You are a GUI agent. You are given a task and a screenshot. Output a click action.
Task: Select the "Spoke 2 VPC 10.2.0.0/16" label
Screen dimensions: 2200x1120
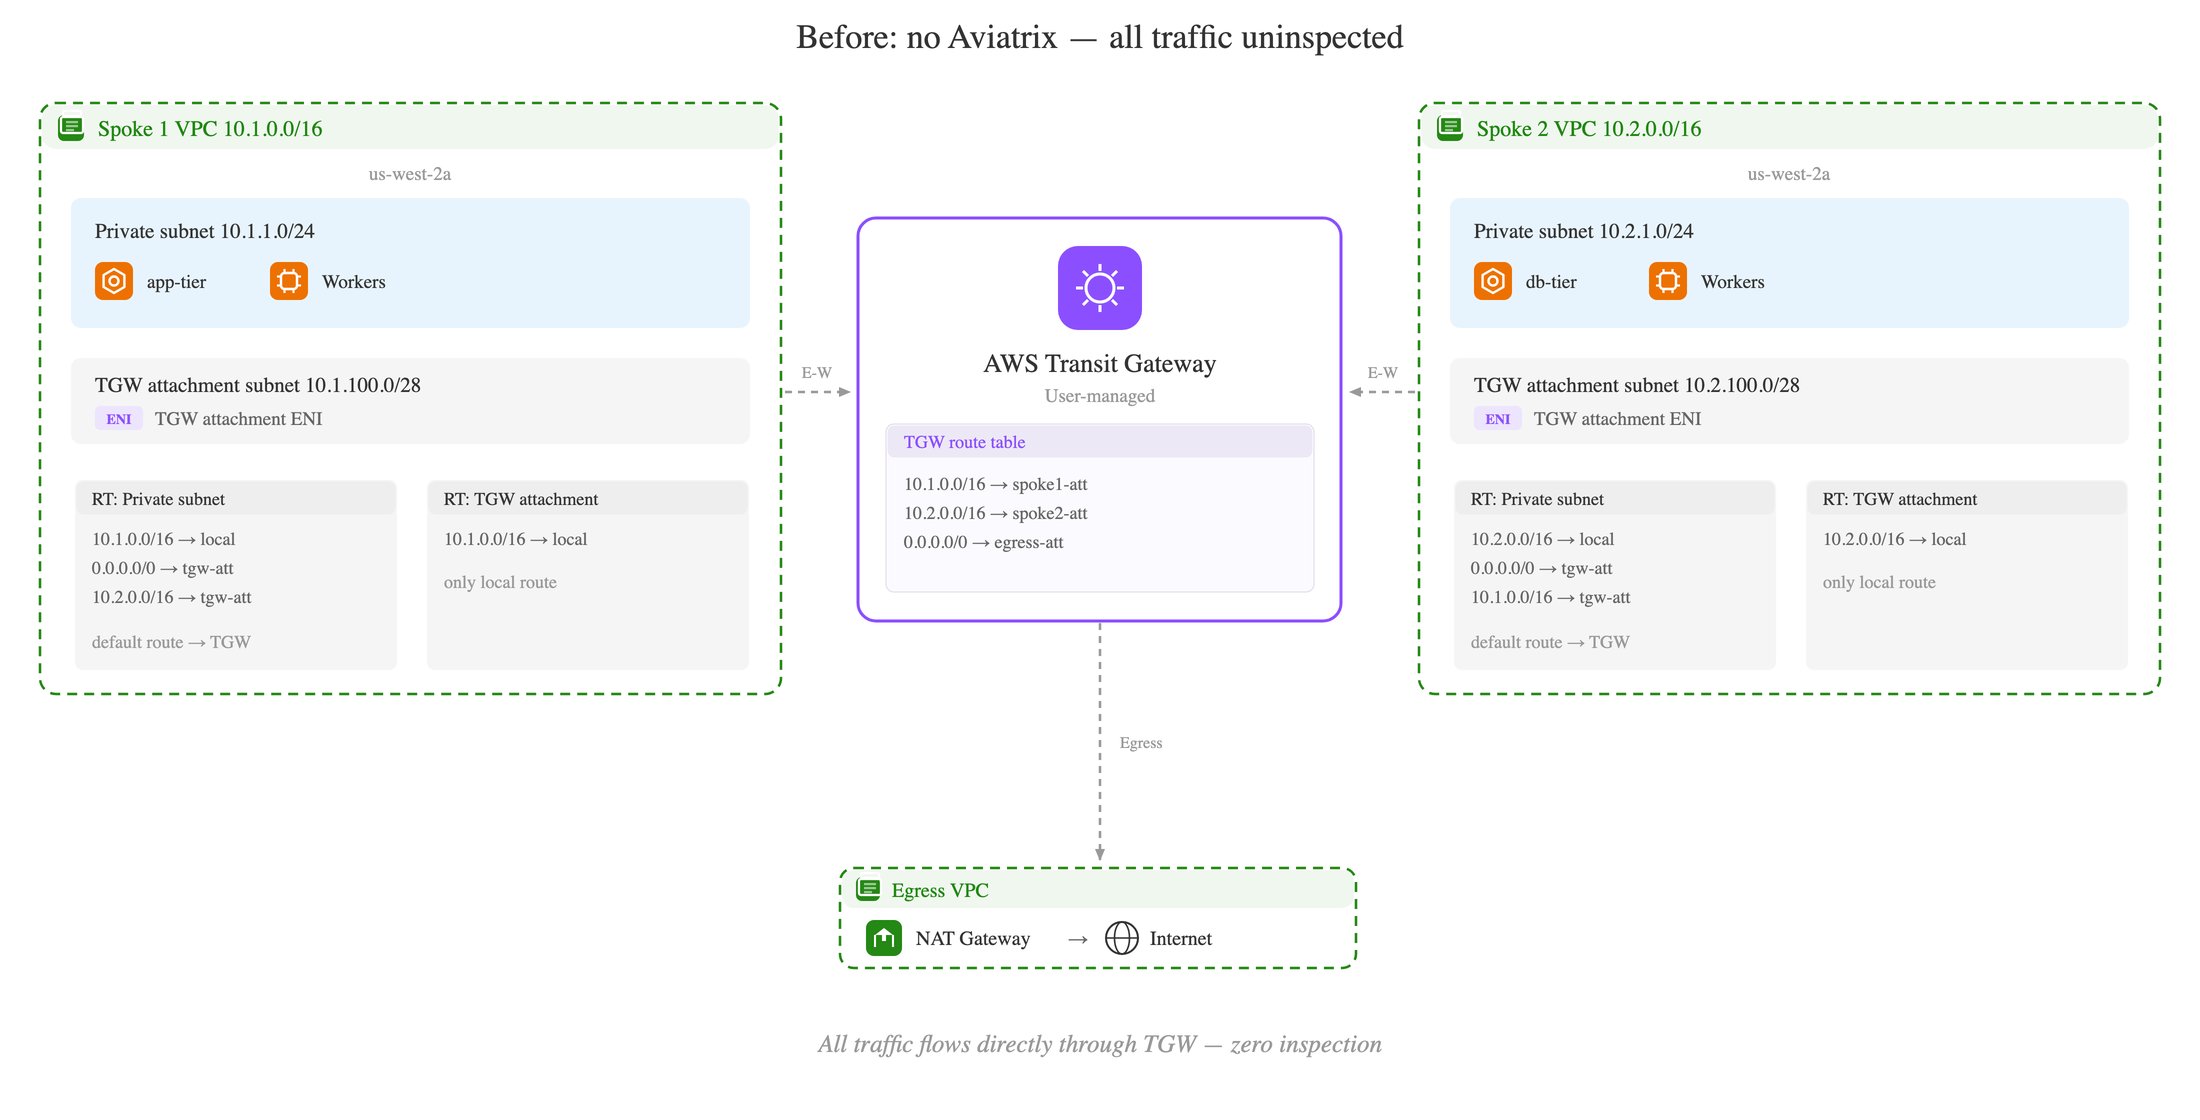point(1589,129)
